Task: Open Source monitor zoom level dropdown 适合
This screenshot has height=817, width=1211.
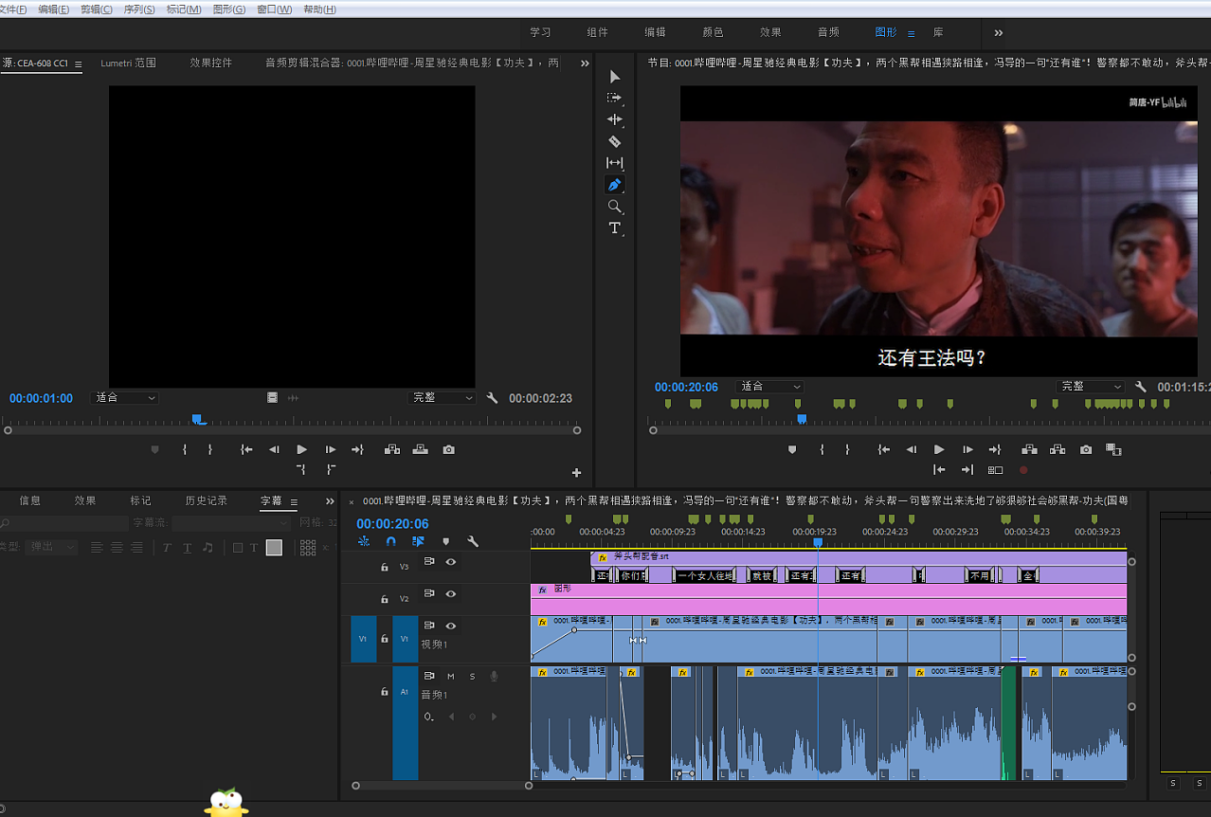Action: (x=125, y=398)
